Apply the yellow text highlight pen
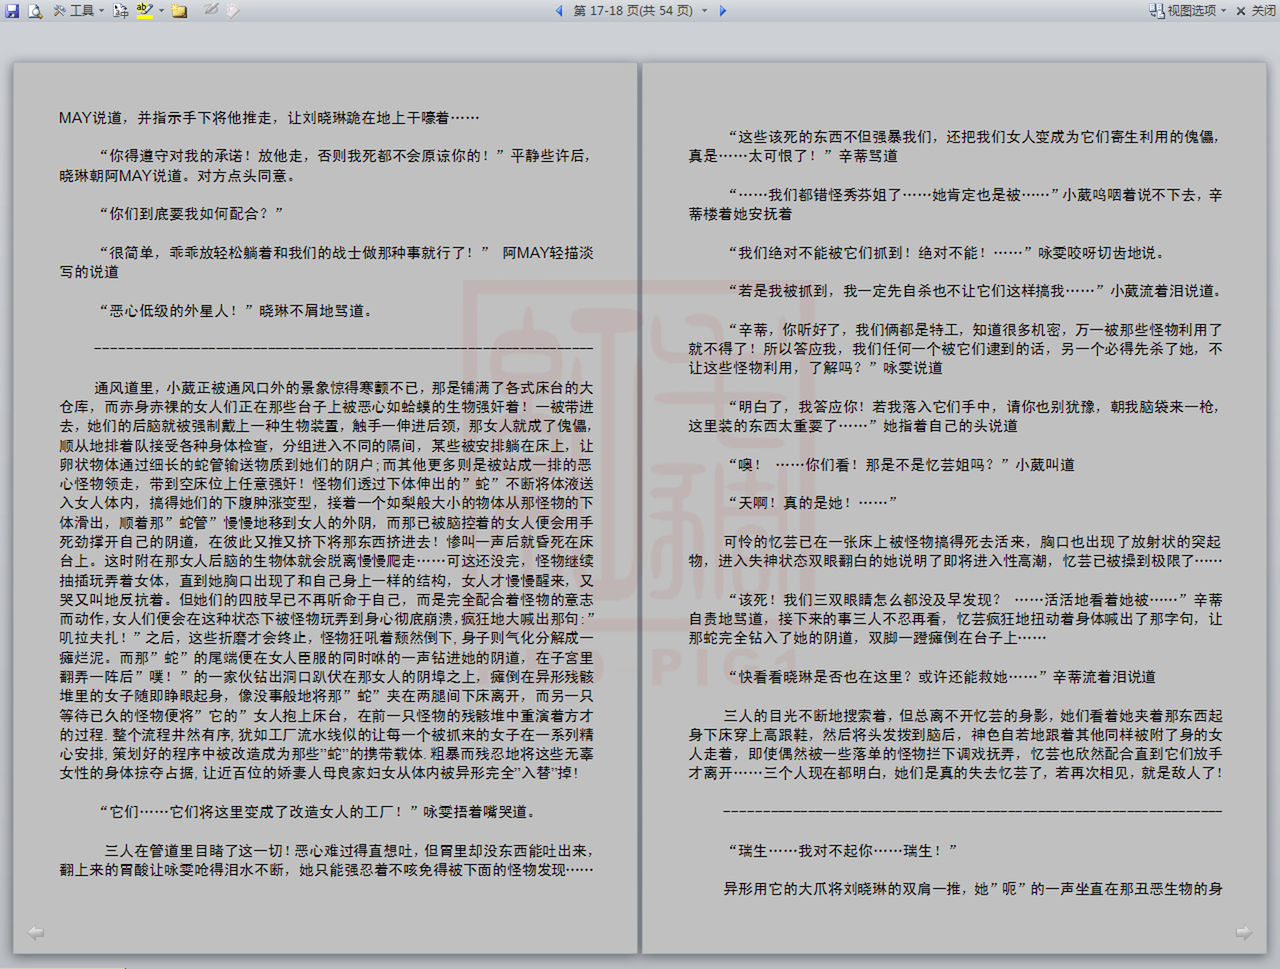 pos(145,11)
